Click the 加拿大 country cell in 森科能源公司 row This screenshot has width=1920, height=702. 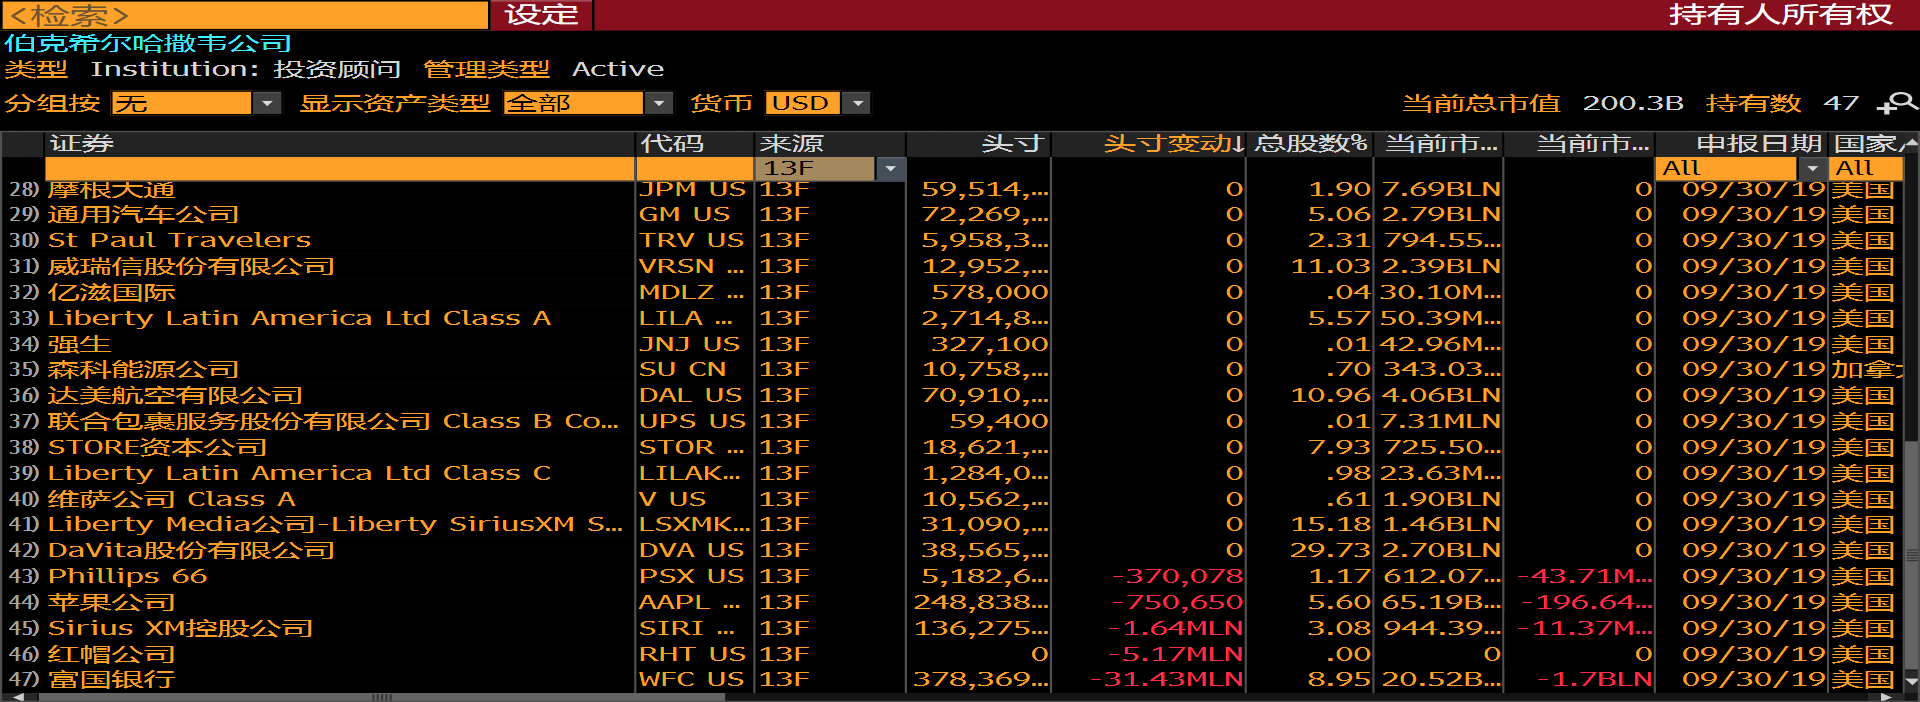1868,369
